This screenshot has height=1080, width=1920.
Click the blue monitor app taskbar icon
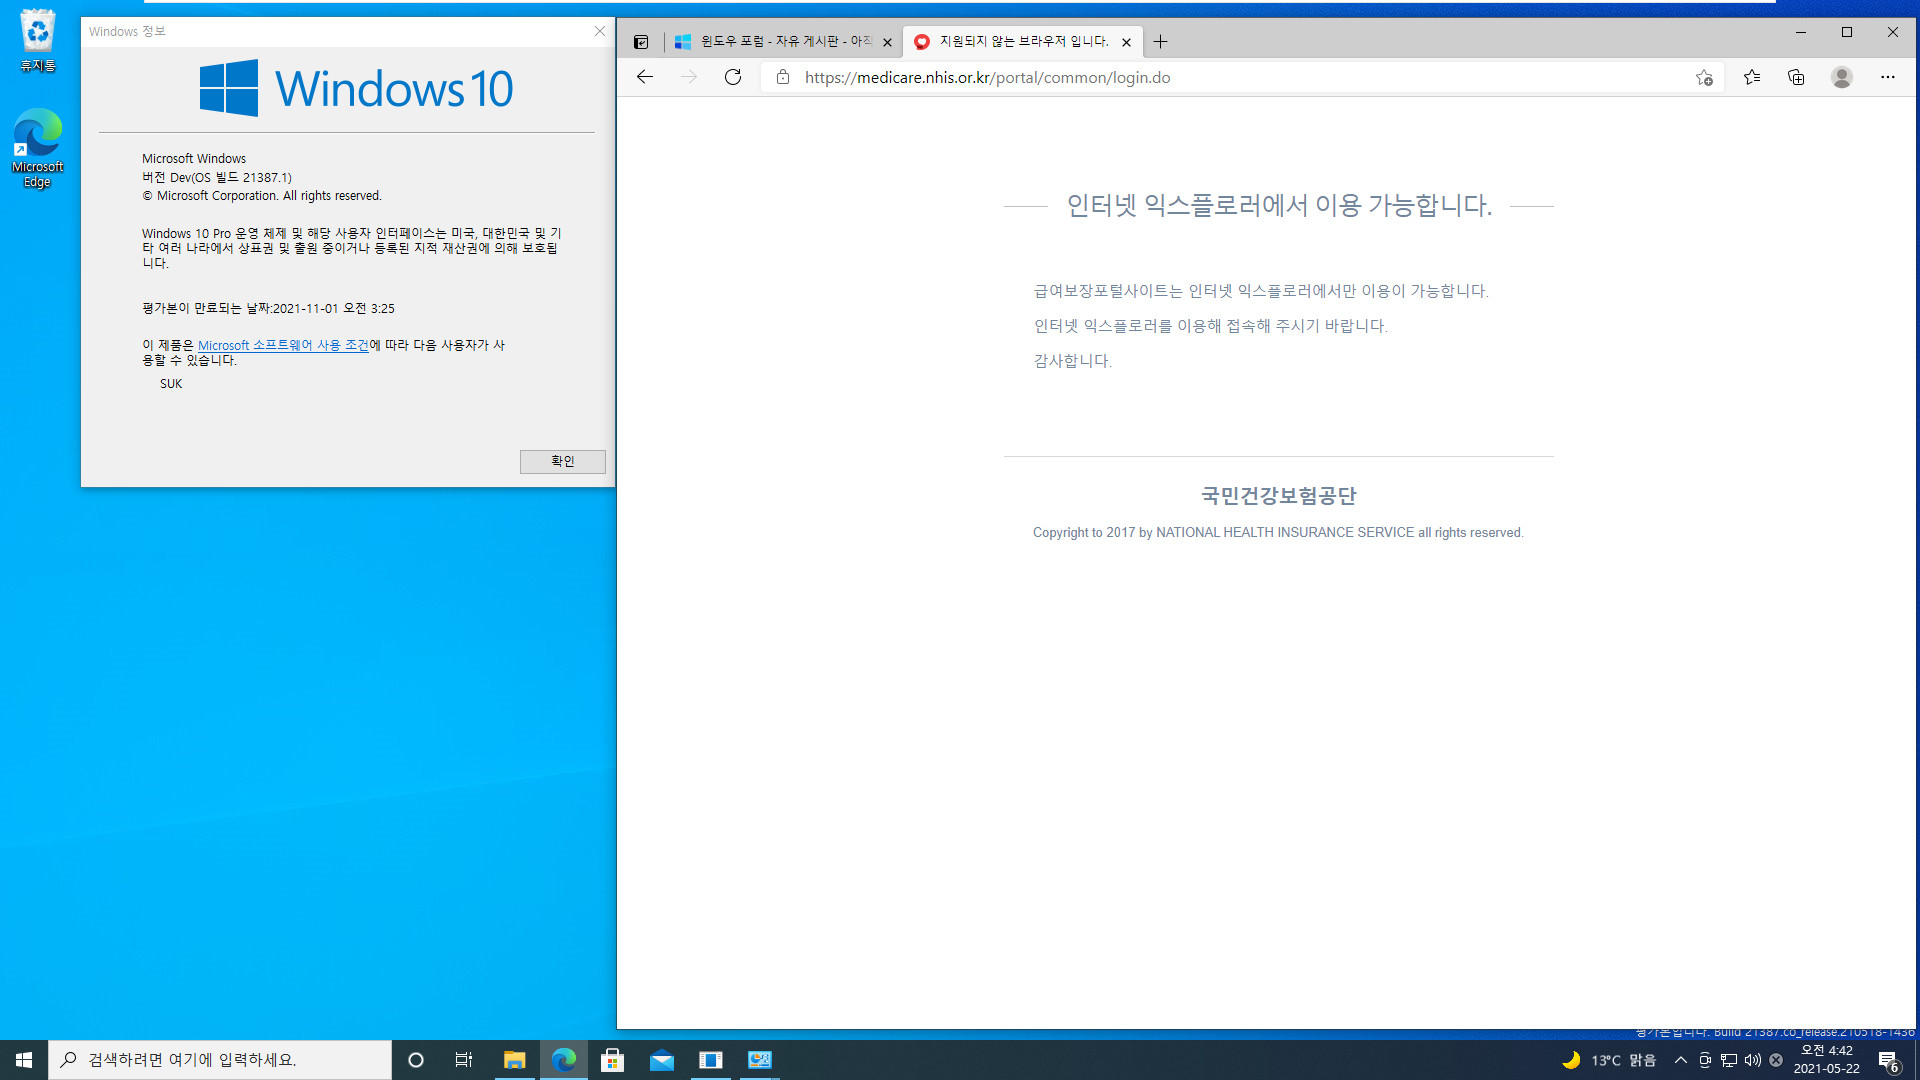[x=760, y=1060]
